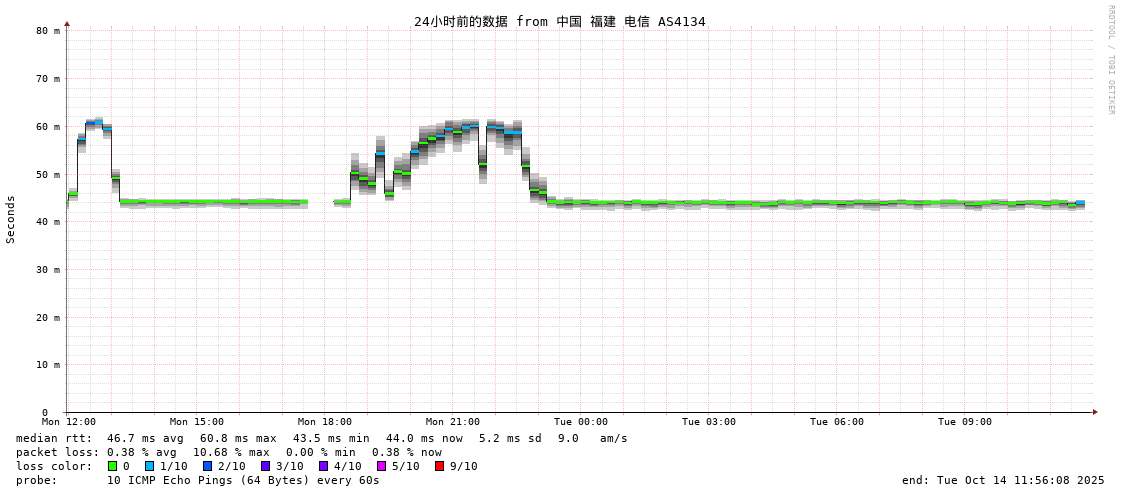Click the end timestamp Tue Oct 14
This screenshot has width=1121, height=494.
1003,480
